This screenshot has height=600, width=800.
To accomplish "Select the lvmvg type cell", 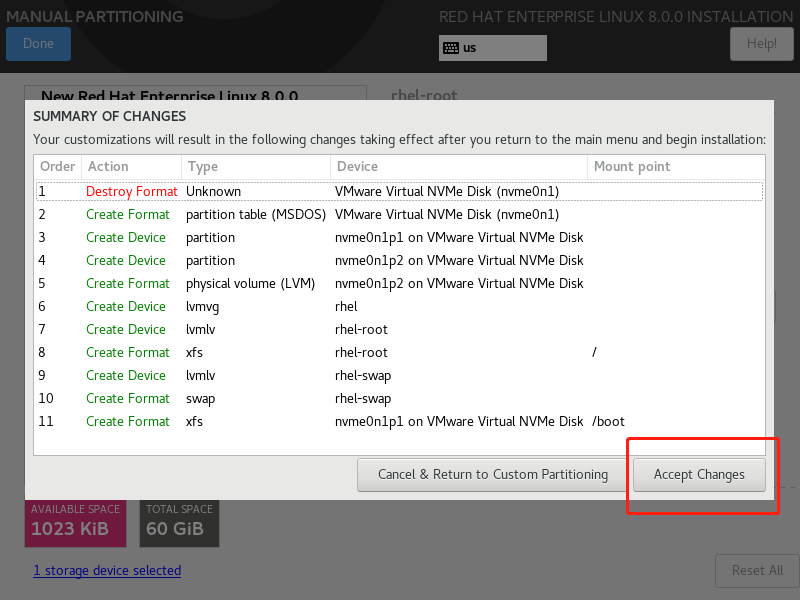I will point(202,307).
